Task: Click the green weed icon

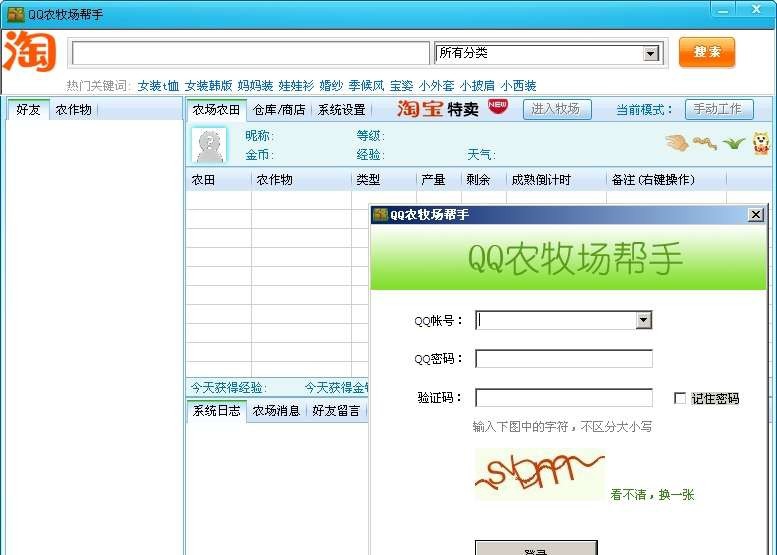Action: click(x=733, y=144)
